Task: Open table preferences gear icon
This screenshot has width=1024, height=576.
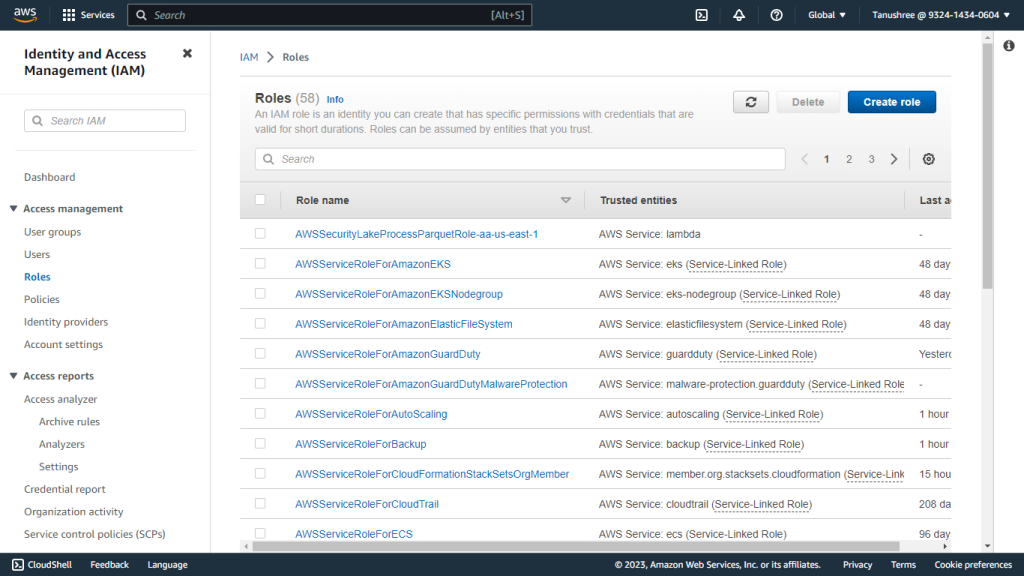Action: 929,159
